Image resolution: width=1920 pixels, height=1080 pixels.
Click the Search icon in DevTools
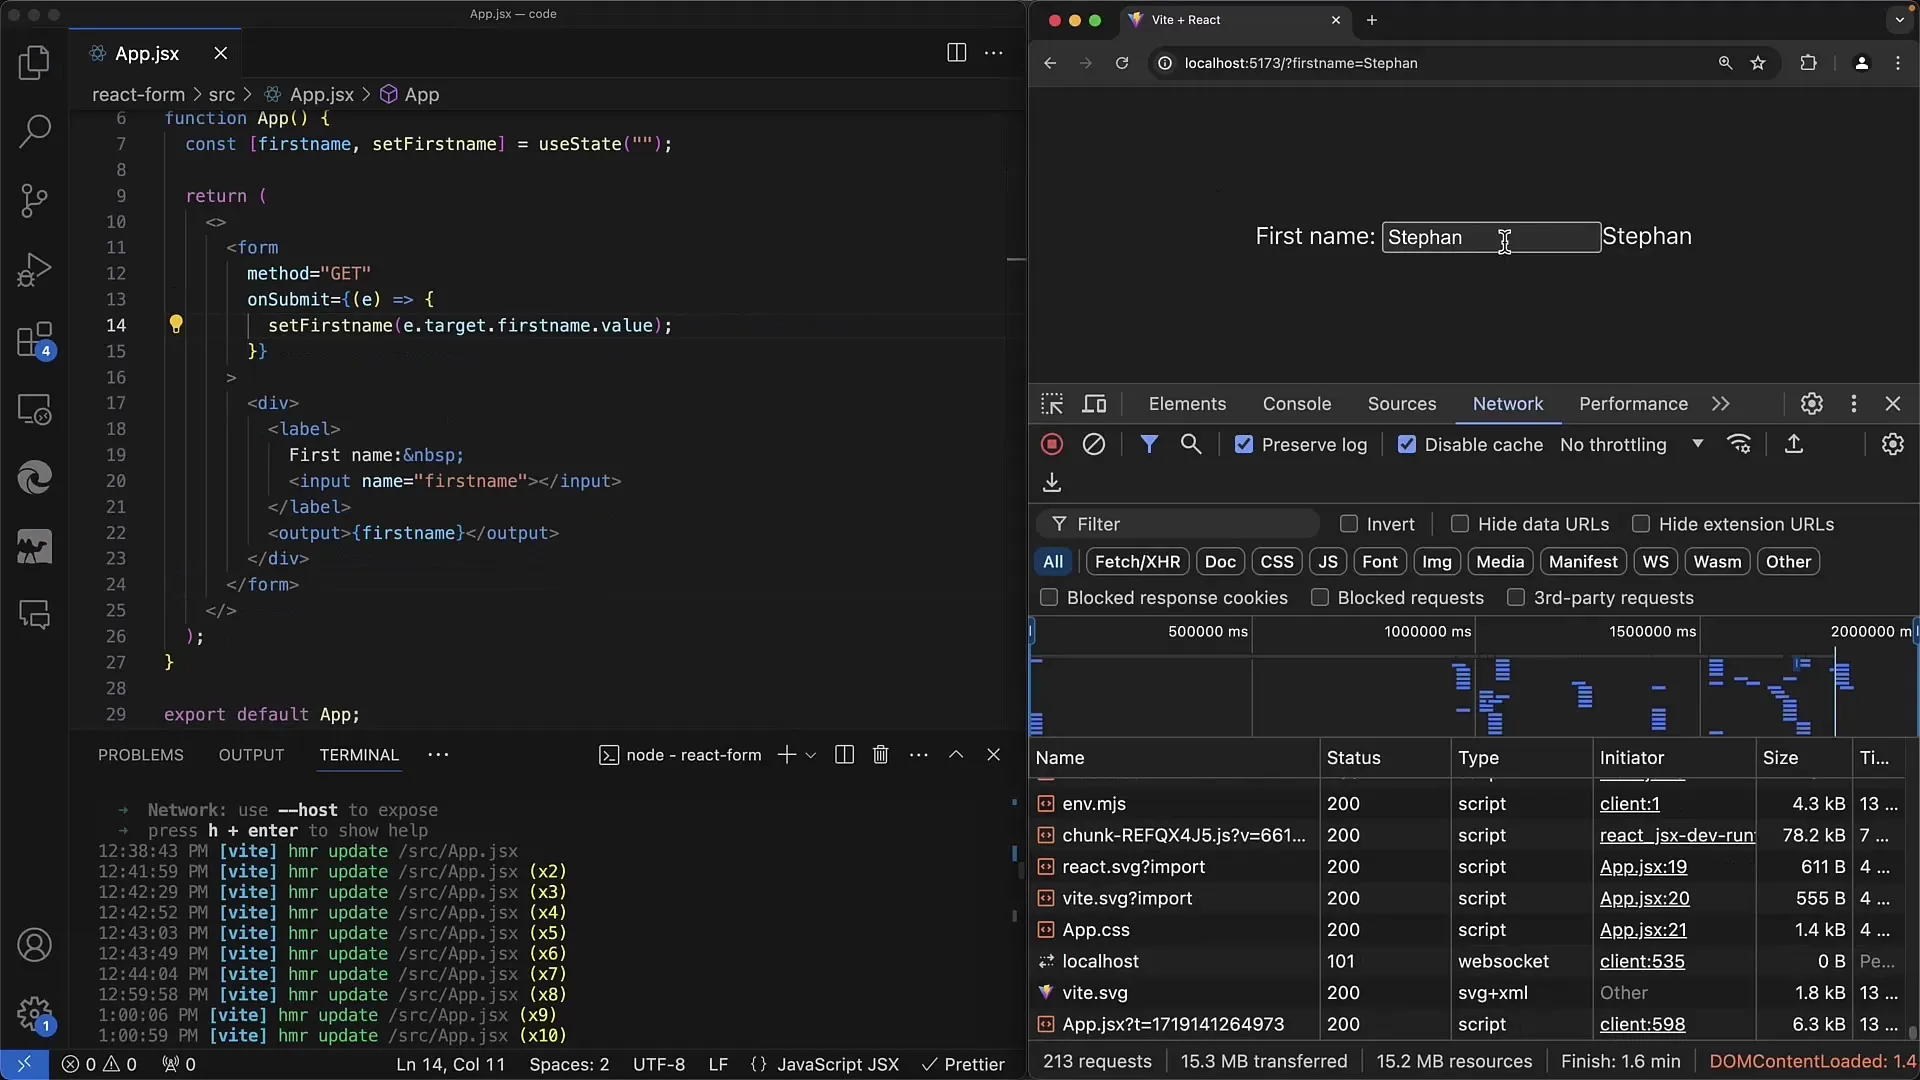[x=1191, y=443]
